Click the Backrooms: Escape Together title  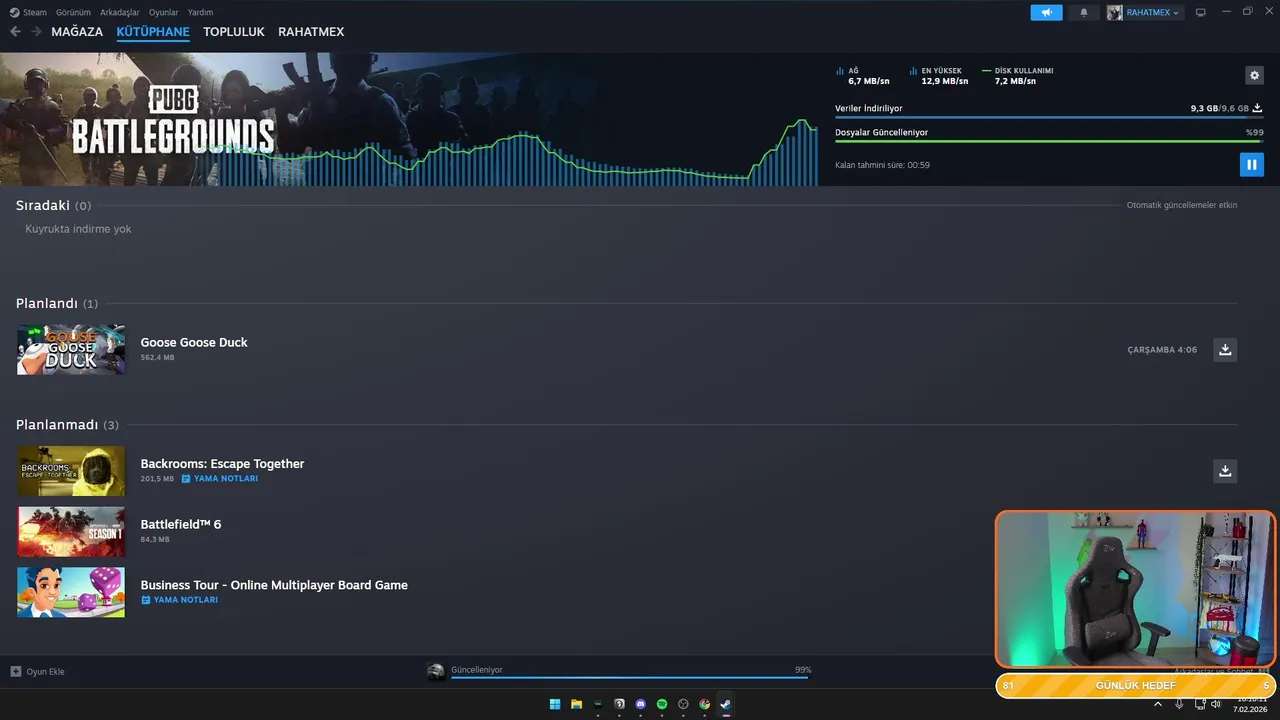point(222,464)
